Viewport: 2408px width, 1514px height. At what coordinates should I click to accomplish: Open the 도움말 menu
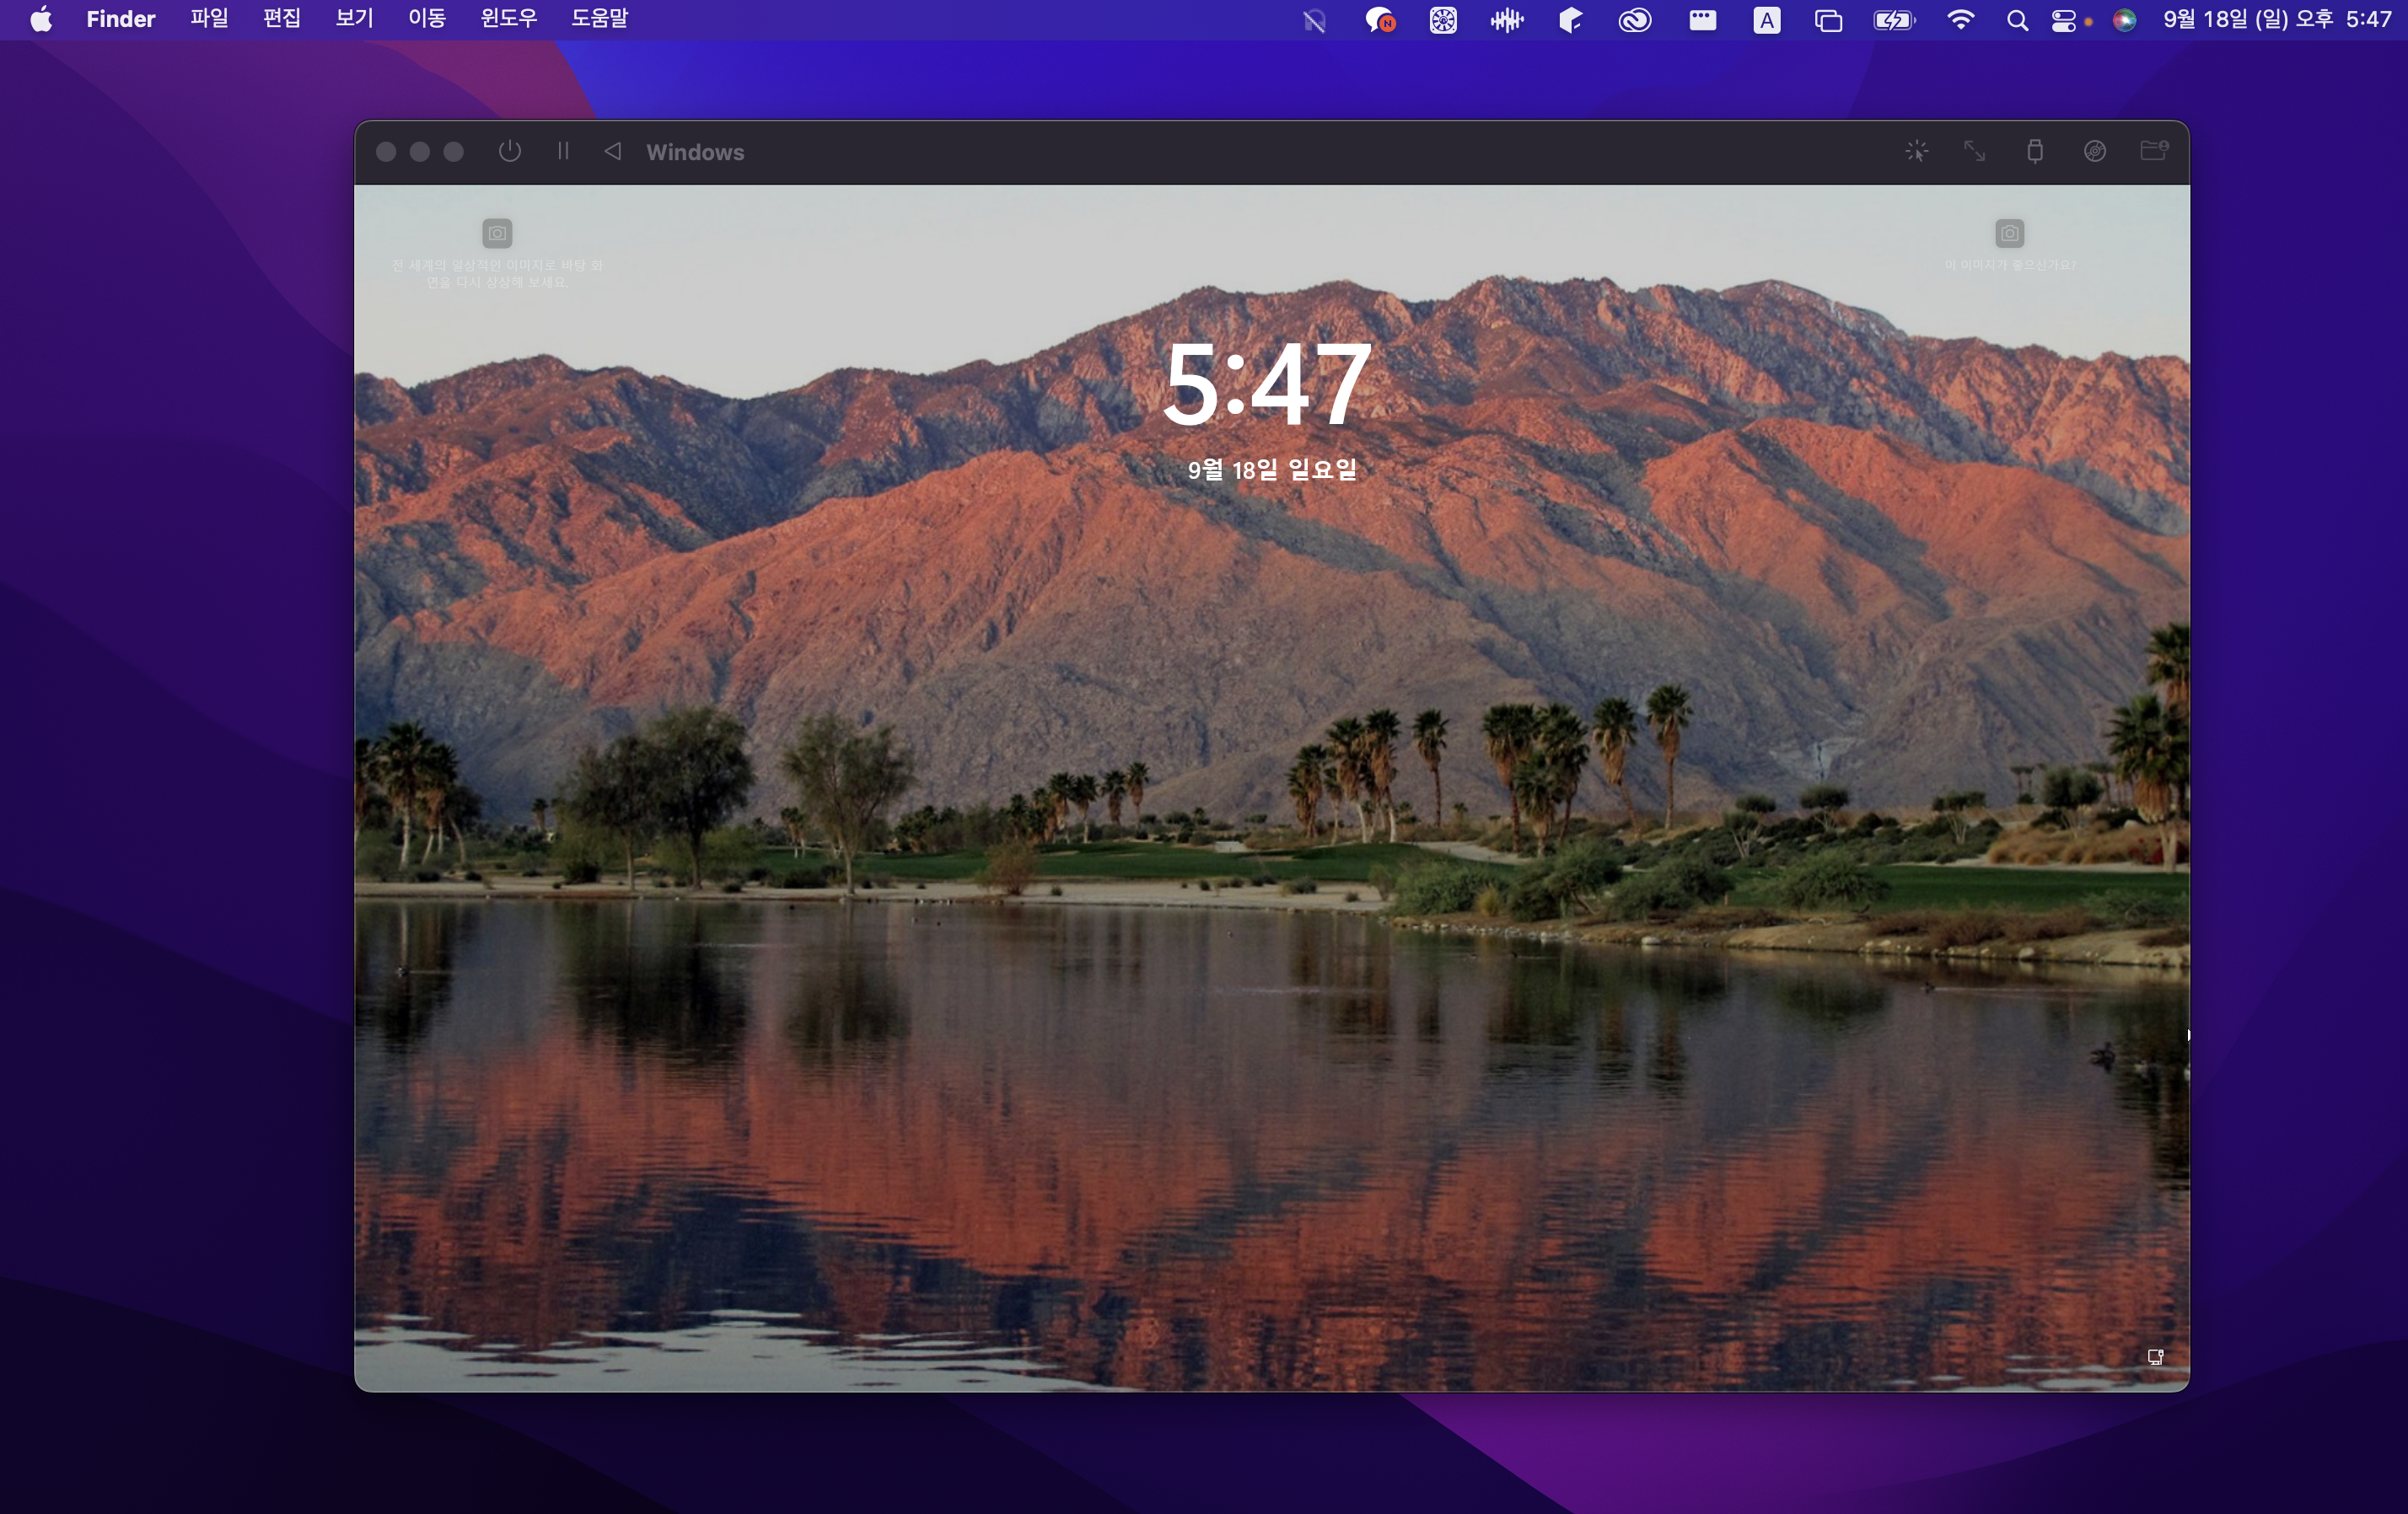click(599, 19)
